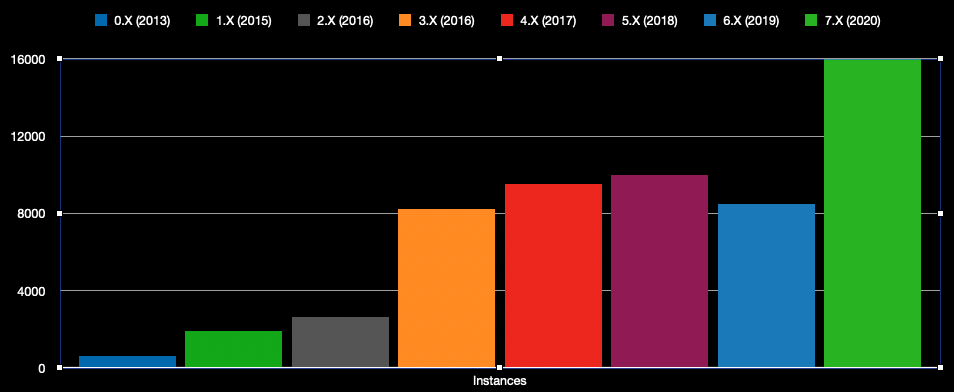This screenshot has width=954, height=392.
Task: Click the bottom-center chart selection handle
Action: point(500,367)
